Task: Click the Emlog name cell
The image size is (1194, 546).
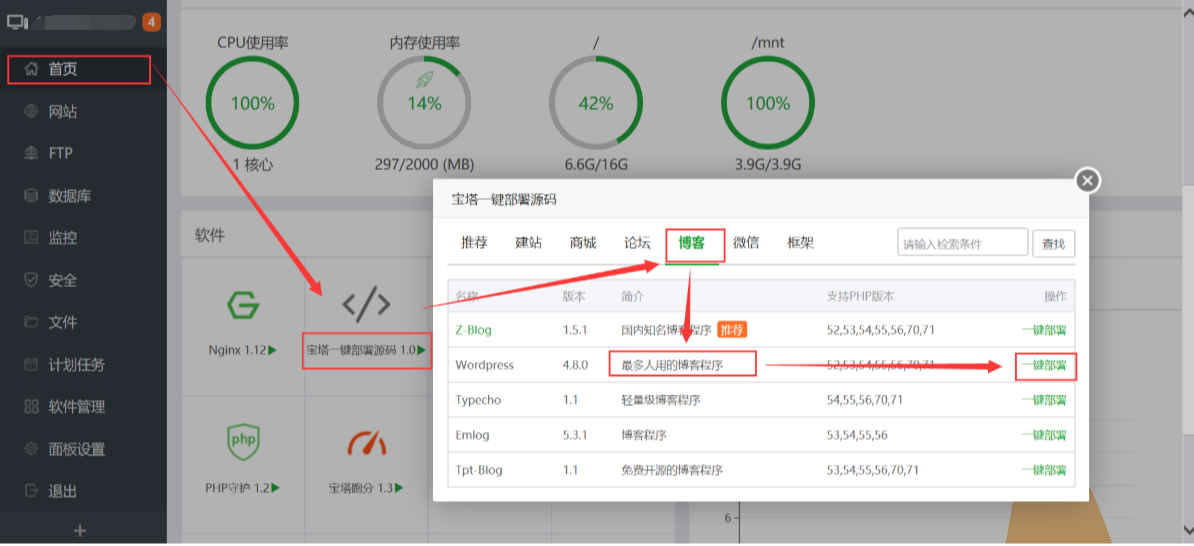Action: pos(472,435)
